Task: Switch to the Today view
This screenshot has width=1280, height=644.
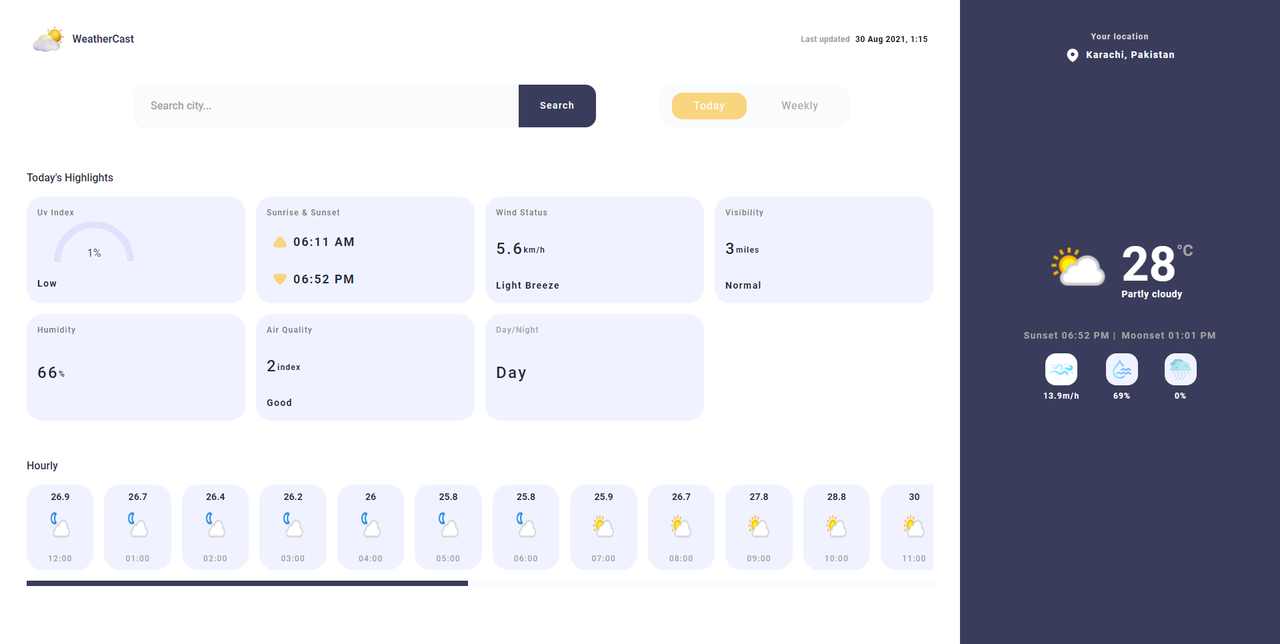Action: tap(709, 106)
